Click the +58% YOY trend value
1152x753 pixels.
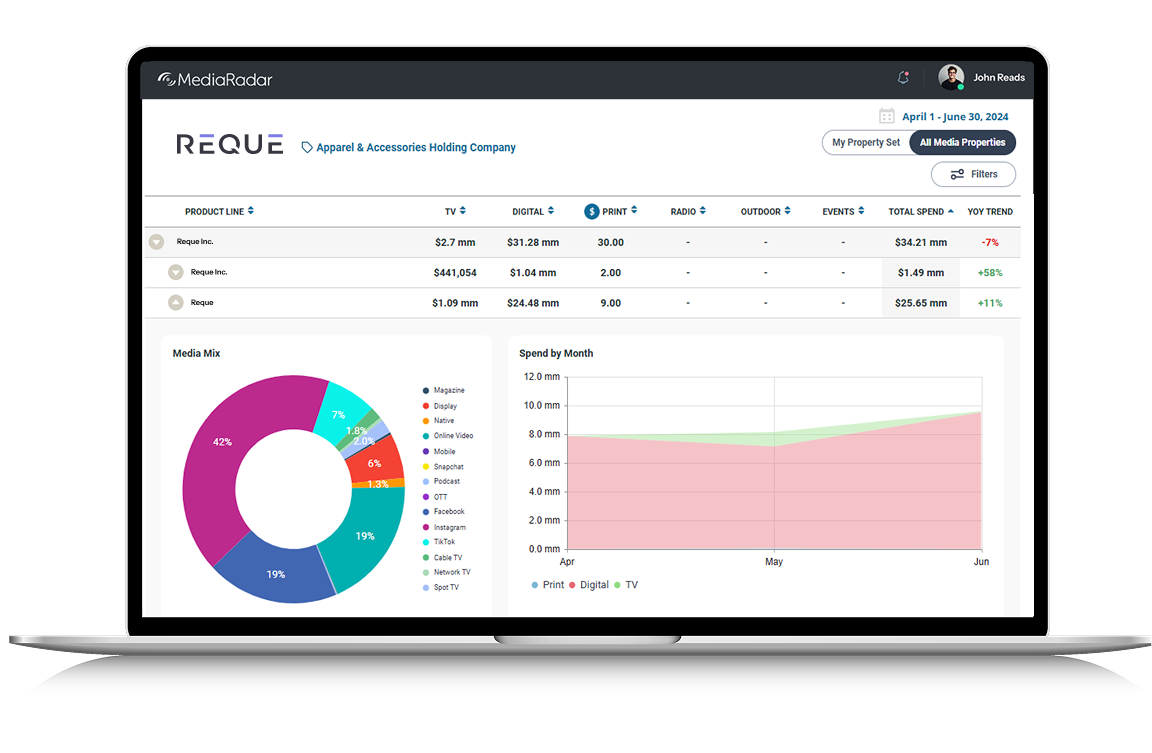click(990, 273)
